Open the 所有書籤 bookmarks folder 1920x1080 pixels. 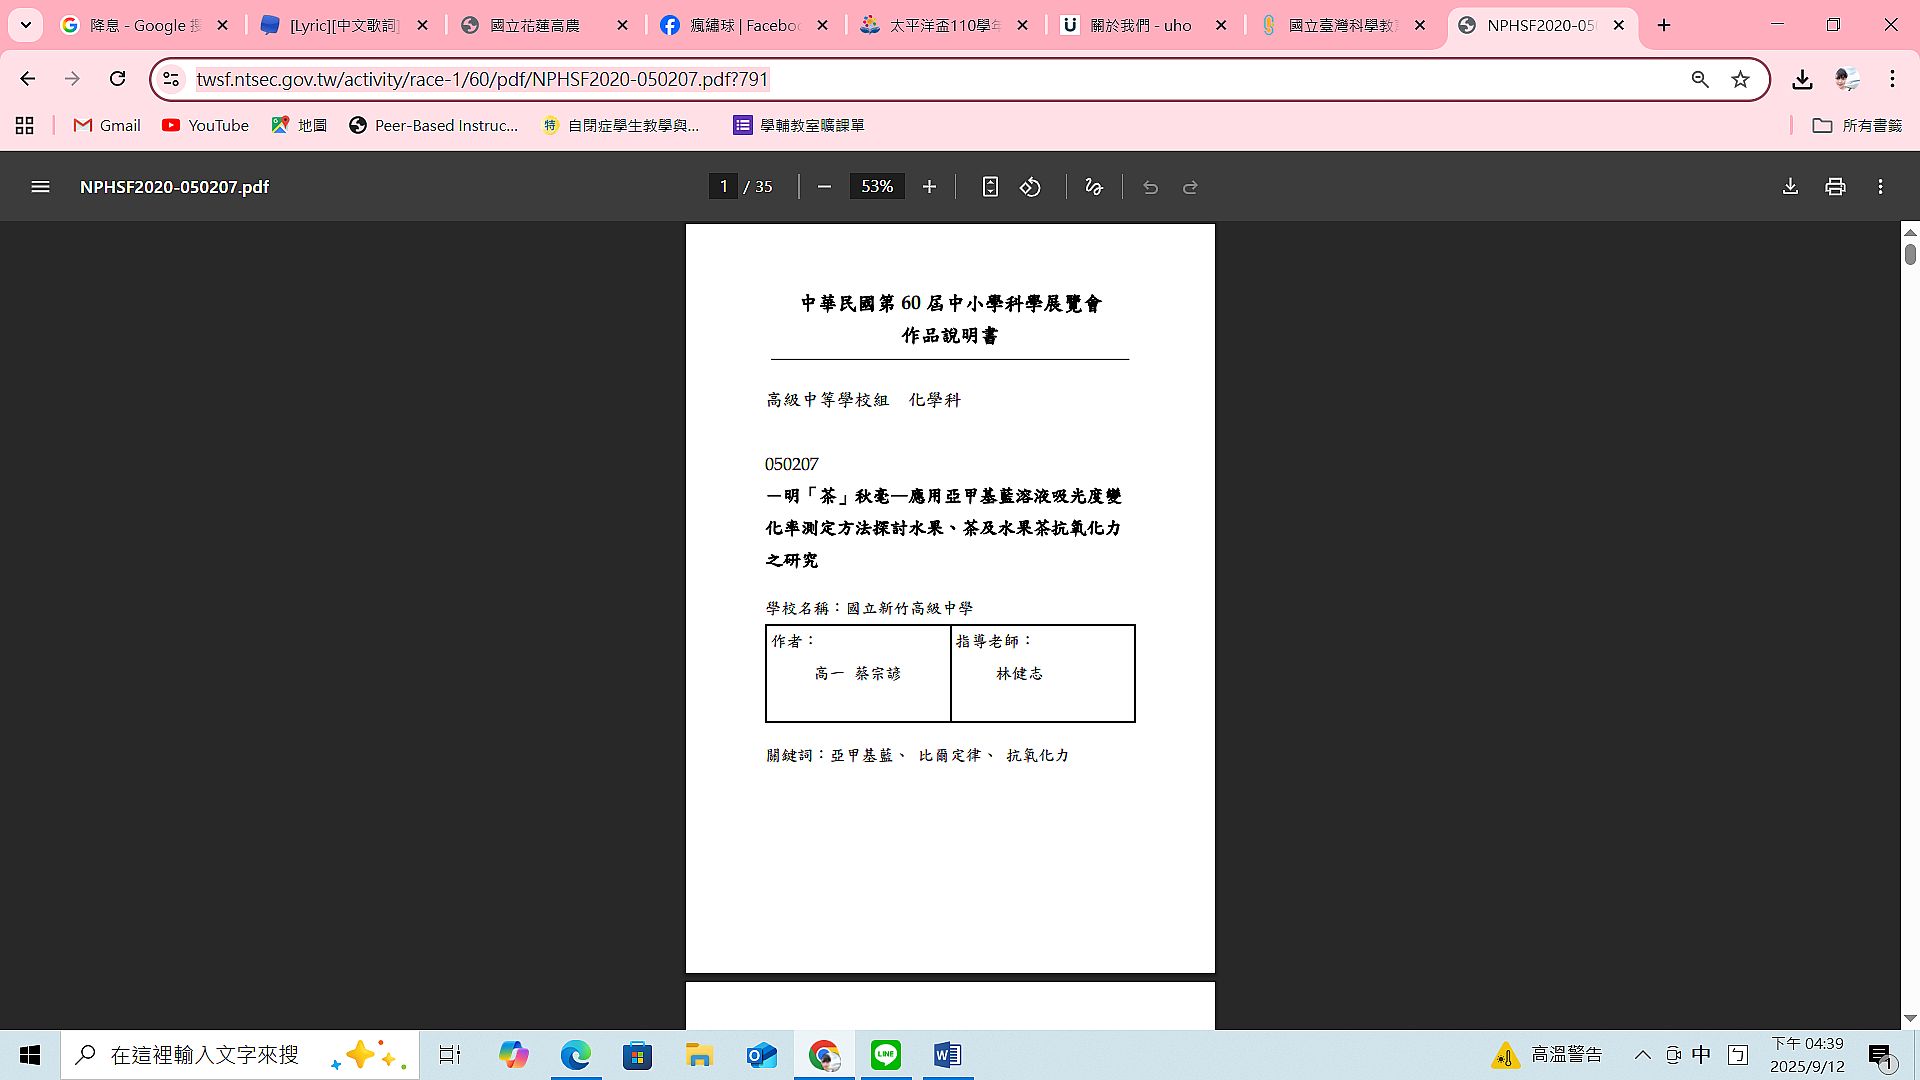(1857, 125)
